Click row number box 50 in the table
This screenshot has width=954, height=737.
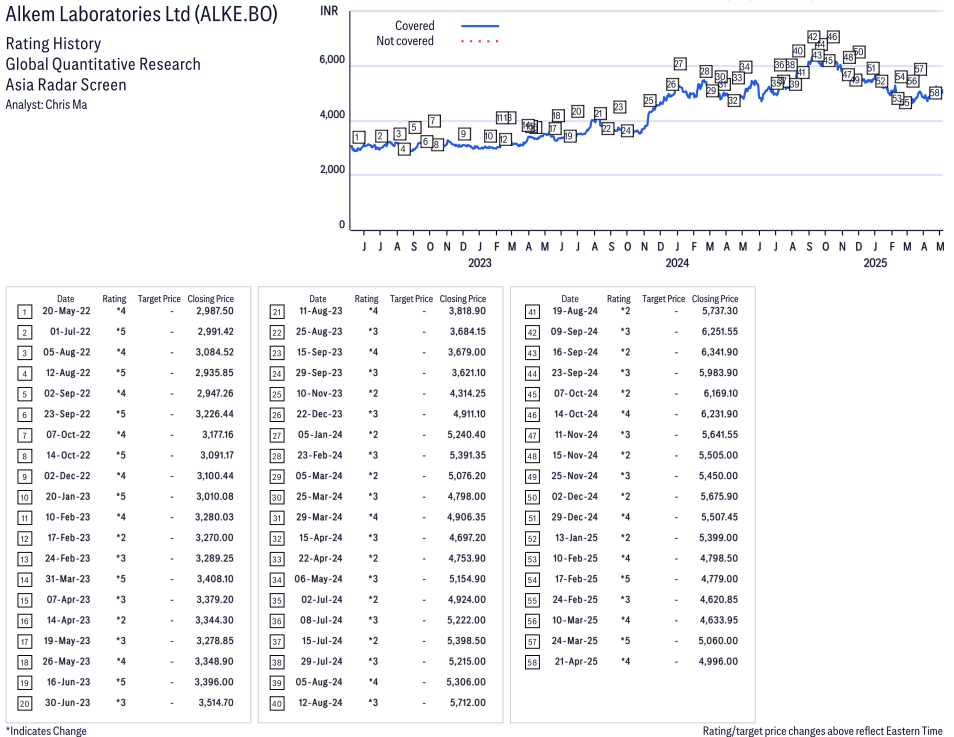point(532,497)
